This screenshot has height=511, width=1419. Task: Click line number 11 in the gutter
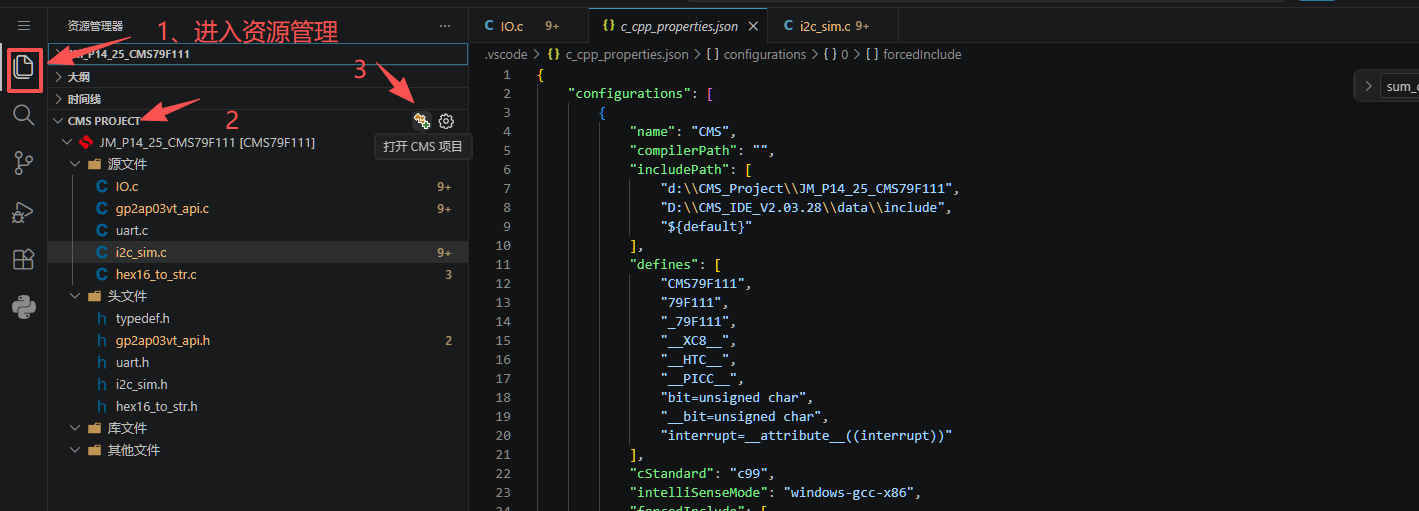502,264
